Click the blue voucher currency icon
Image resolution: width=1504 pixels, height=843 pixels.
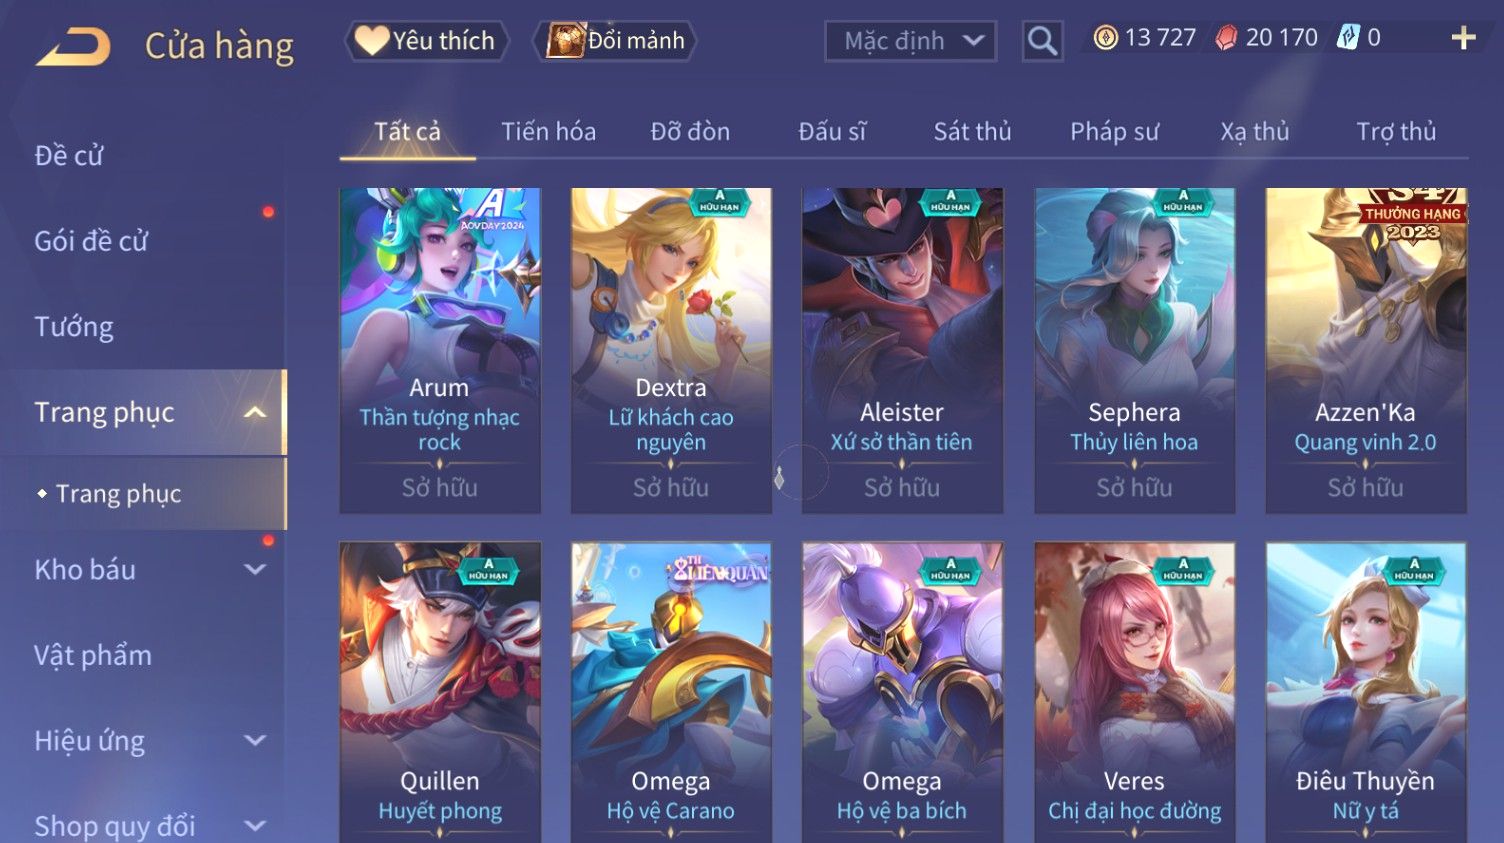coord(1349,38)
